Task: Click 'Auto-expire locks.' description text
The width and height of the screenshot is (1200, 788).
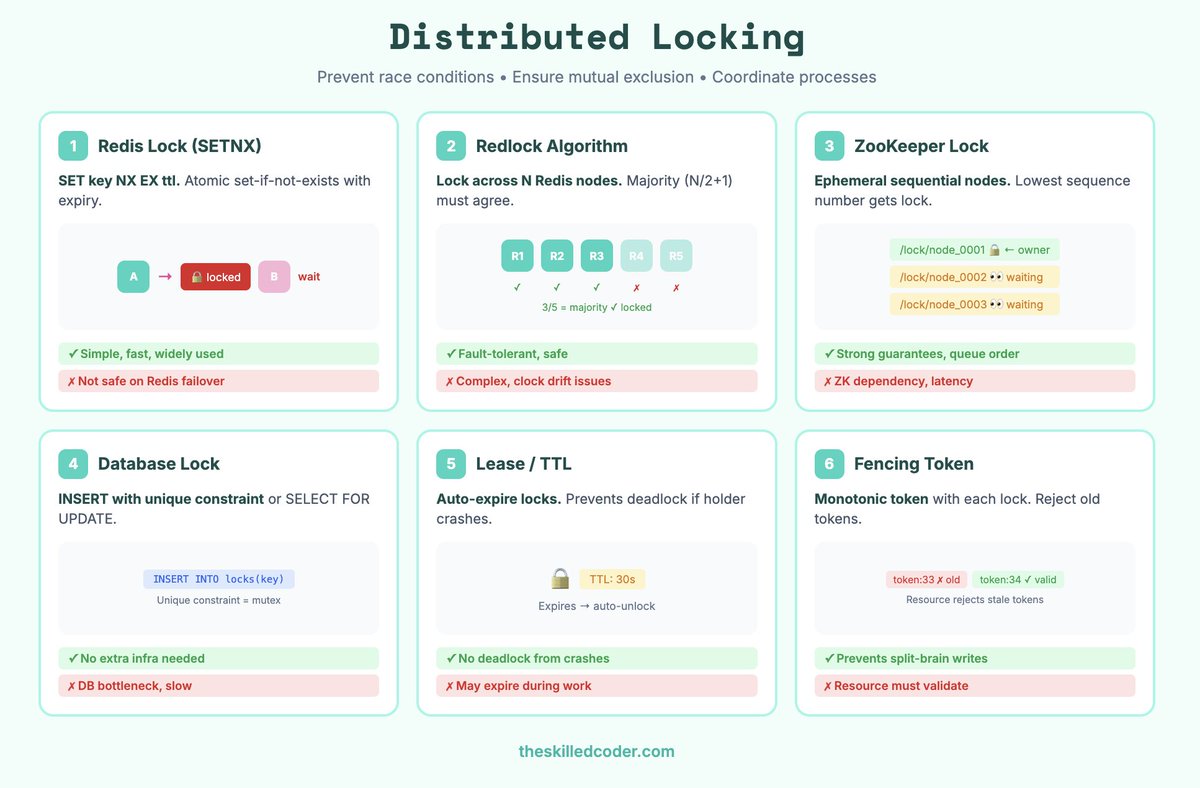Action: click(499, 499)
